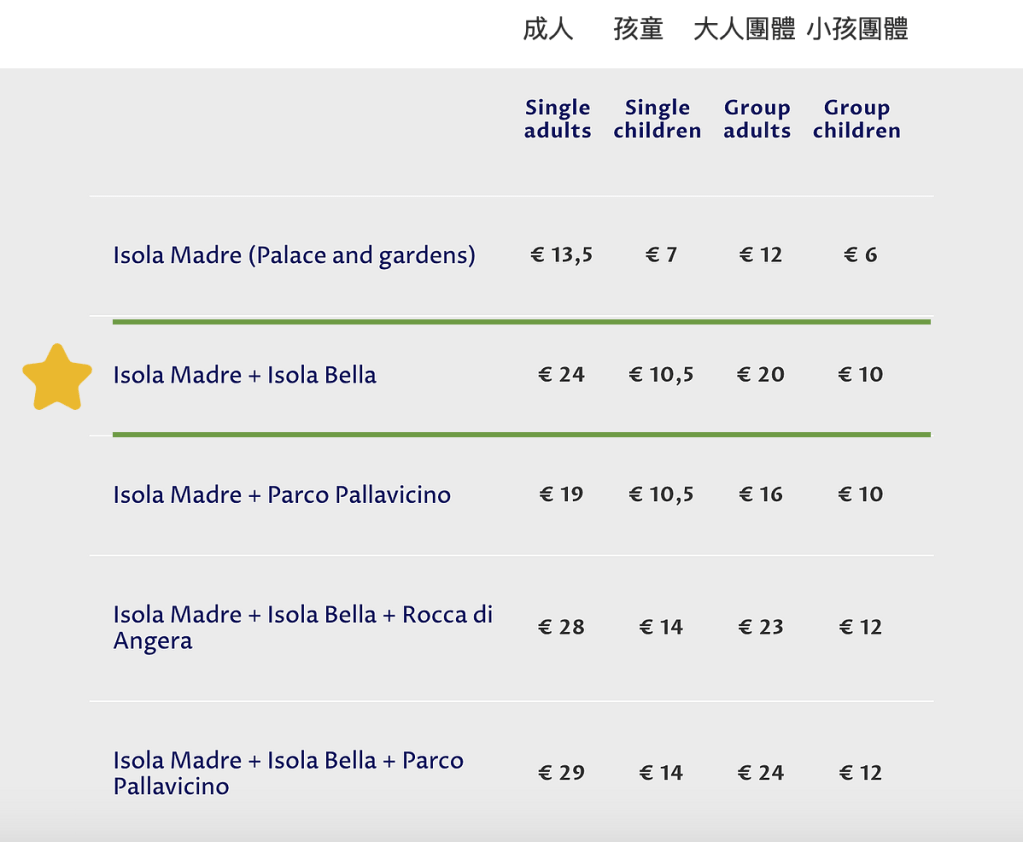The image size is (1023, 842).
Task: Click the 小孩團體 label
Action: click(x=857, y=29)
